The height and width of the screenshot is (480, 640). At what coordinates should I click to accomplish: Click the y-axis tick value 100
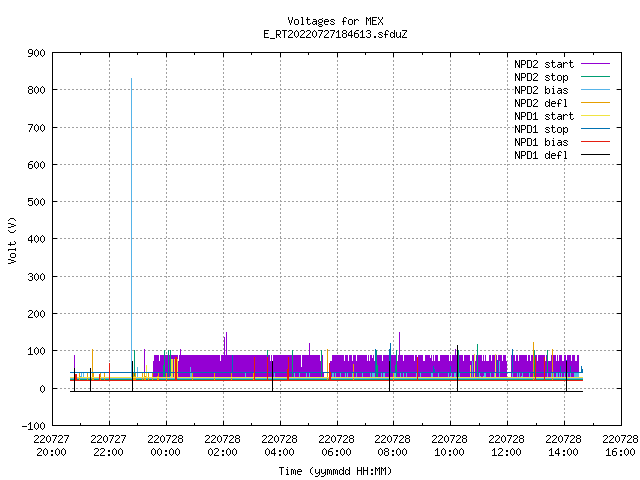click(36, 351)
